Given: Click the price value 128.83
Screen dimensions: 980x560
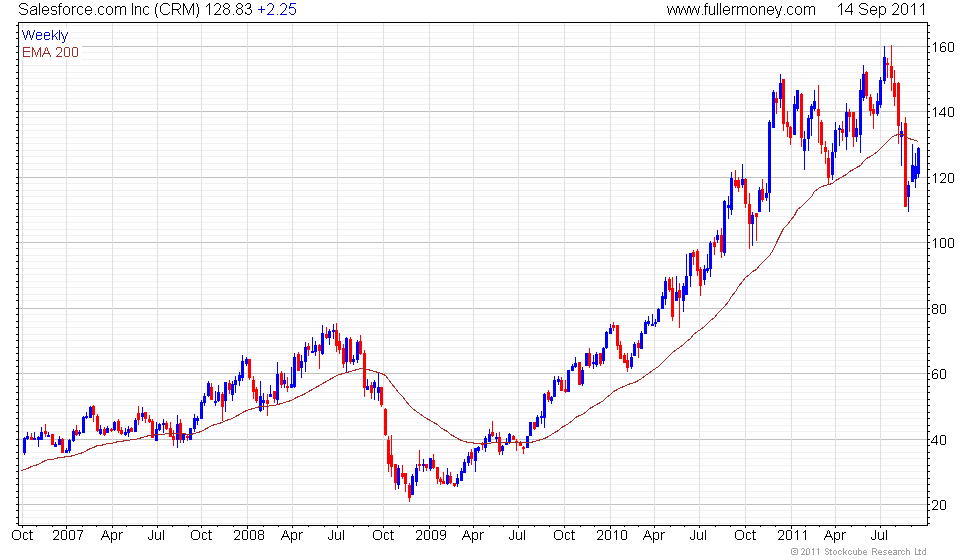Looking at the screenshot, I should 228,10.
